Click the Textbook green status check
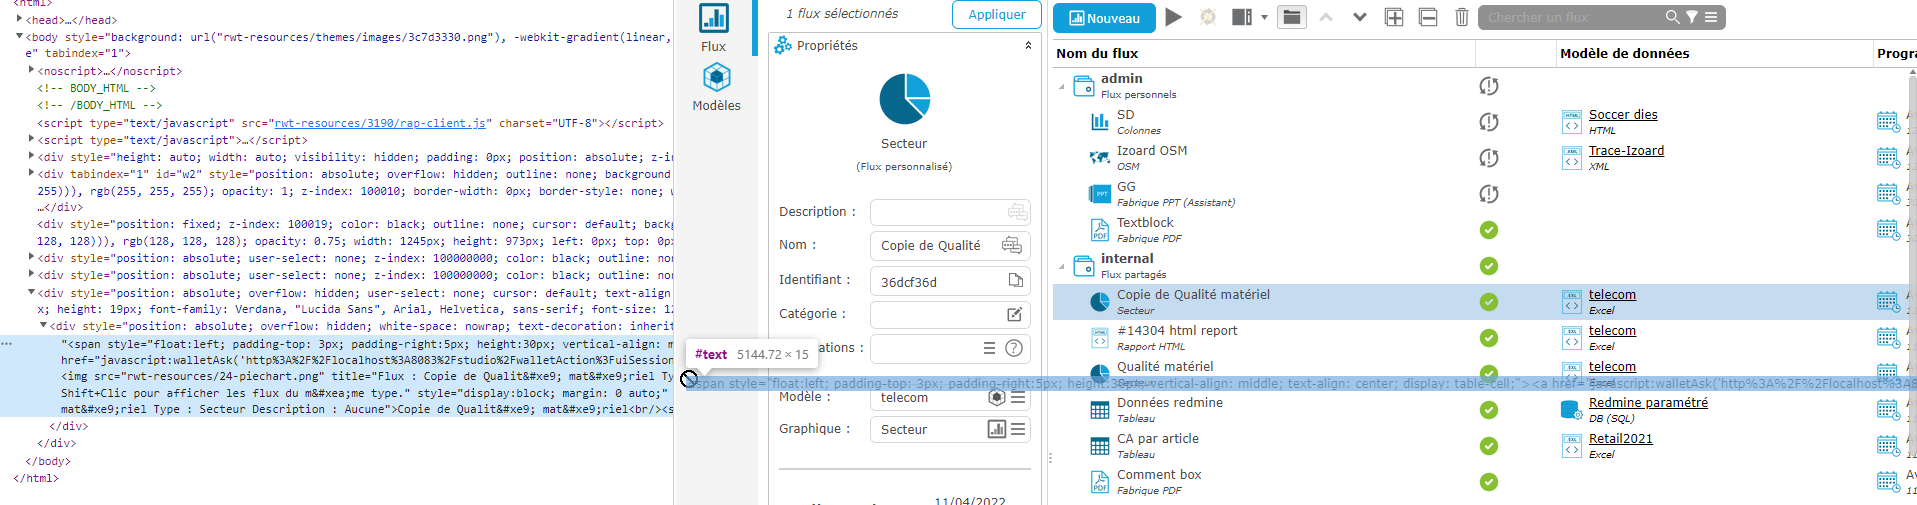Image resolution: width=1917 pixels, height=505 pixels. click(x=1488, y=230)
